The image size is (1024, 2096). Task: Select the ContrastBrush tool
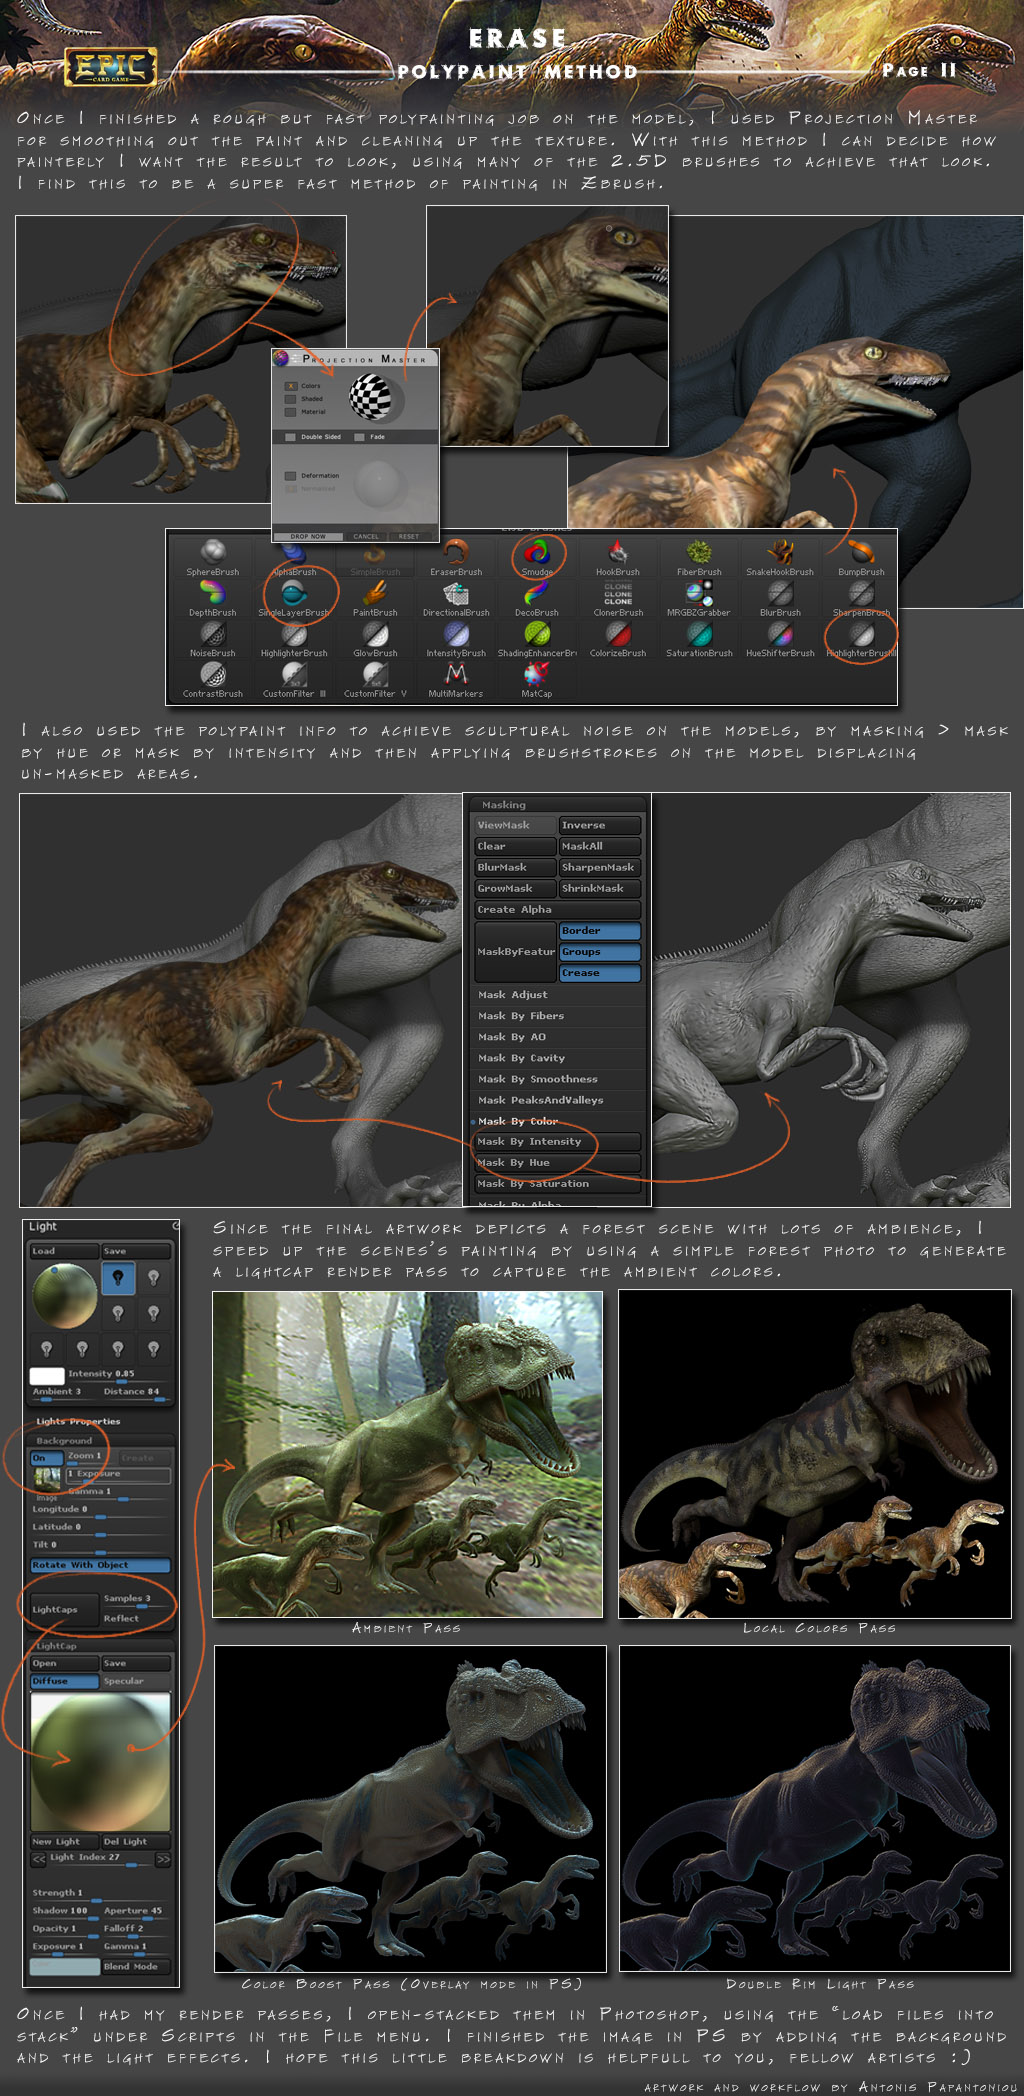213,680
